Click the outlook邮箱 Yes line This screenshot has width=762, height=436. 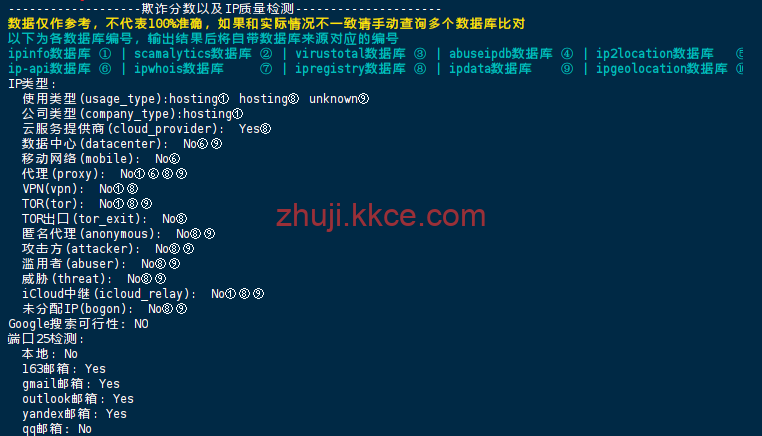click(78, 399)
